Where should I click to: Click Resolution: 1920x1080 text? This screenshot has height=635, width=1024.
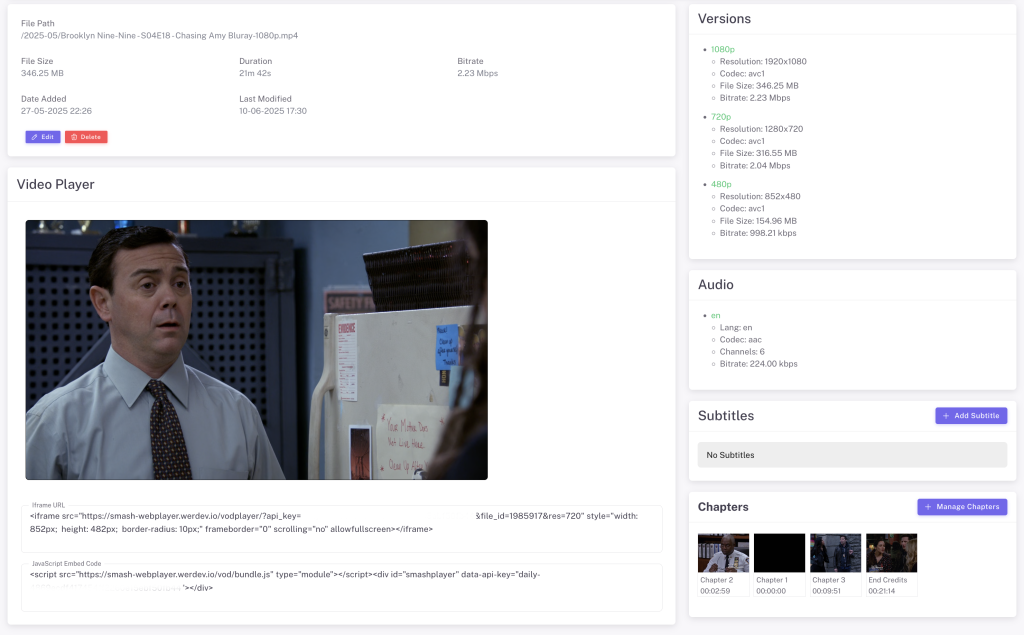coord(763,61)
